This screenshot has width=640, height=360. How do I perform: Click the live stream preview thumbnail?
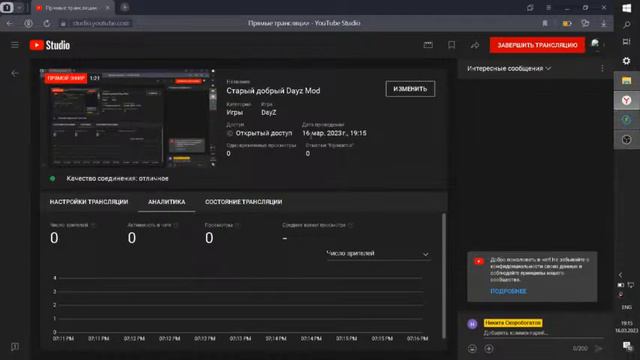(x=128, y=118)
